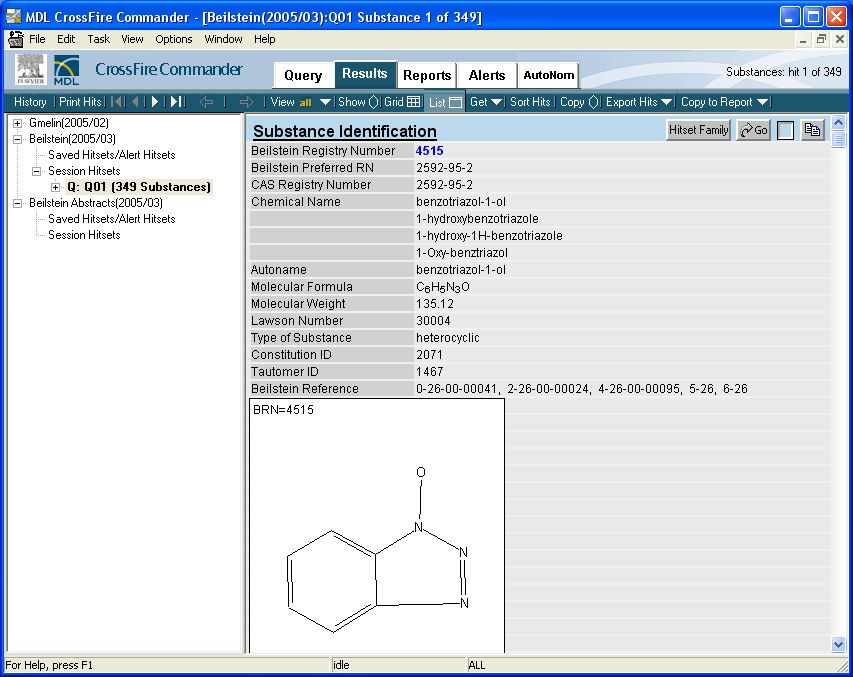Click the scroll up arrow
Screen dimensions: 853x677
click(x=838, y=123)
